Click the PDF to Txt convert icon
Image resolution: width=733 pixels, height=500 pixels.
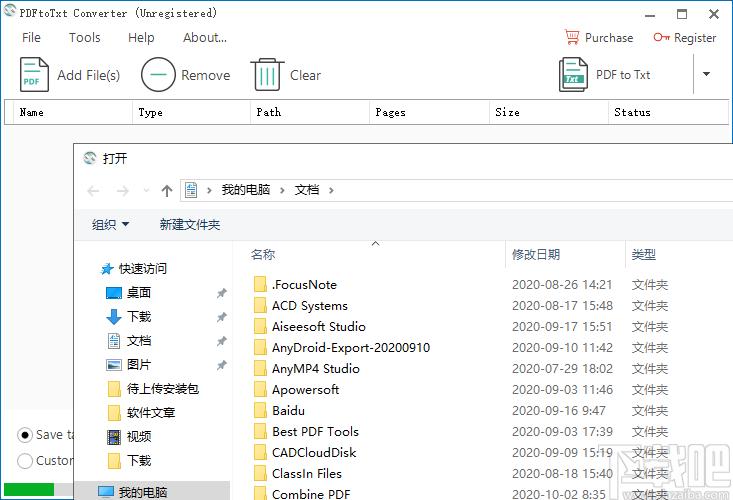(x=573, y=74)
